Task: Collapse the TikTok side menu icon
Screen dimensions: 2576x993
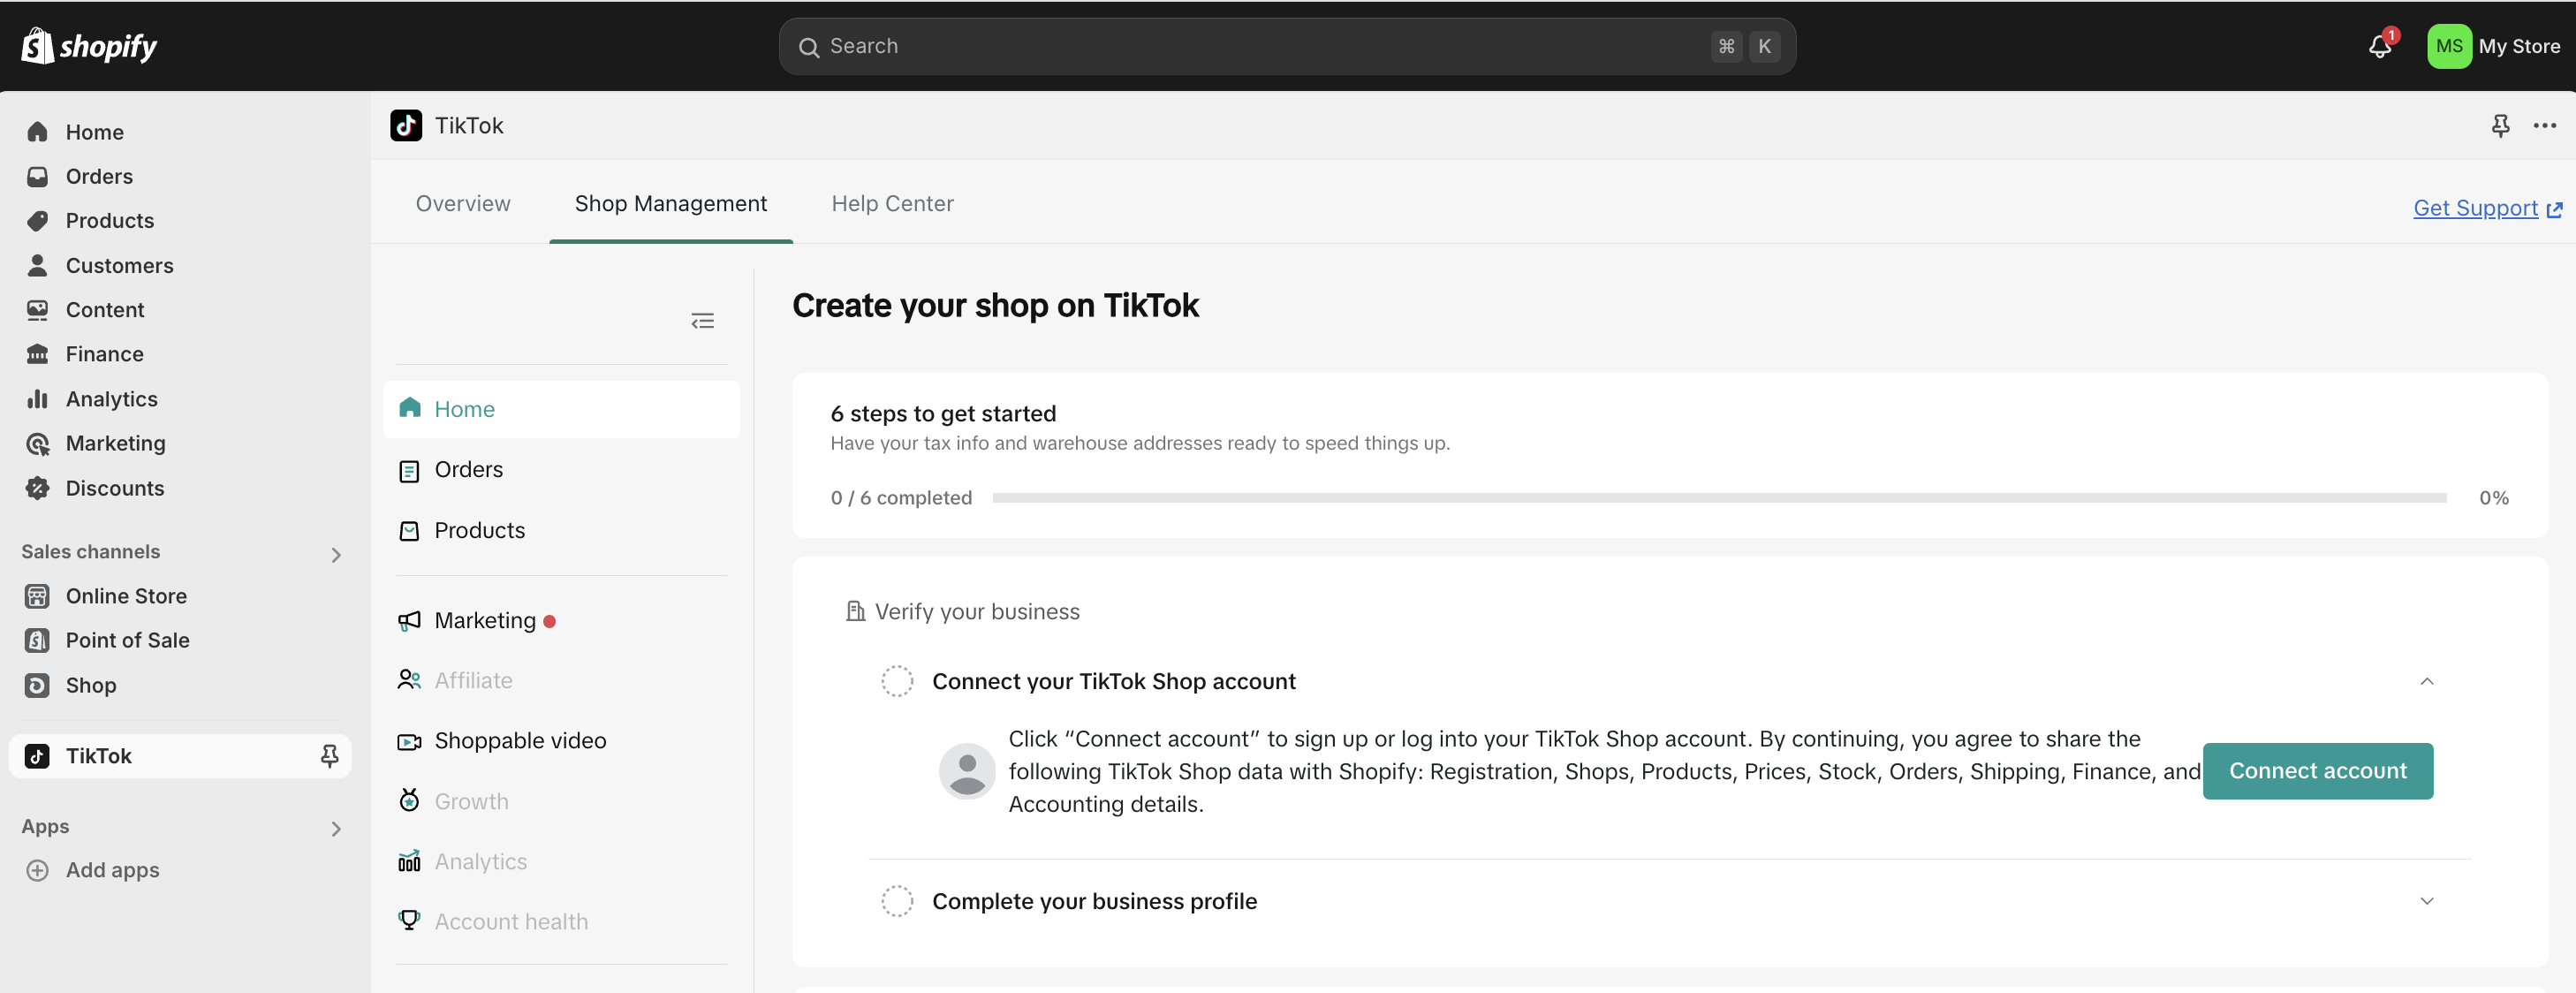Action: coord(703,321)
